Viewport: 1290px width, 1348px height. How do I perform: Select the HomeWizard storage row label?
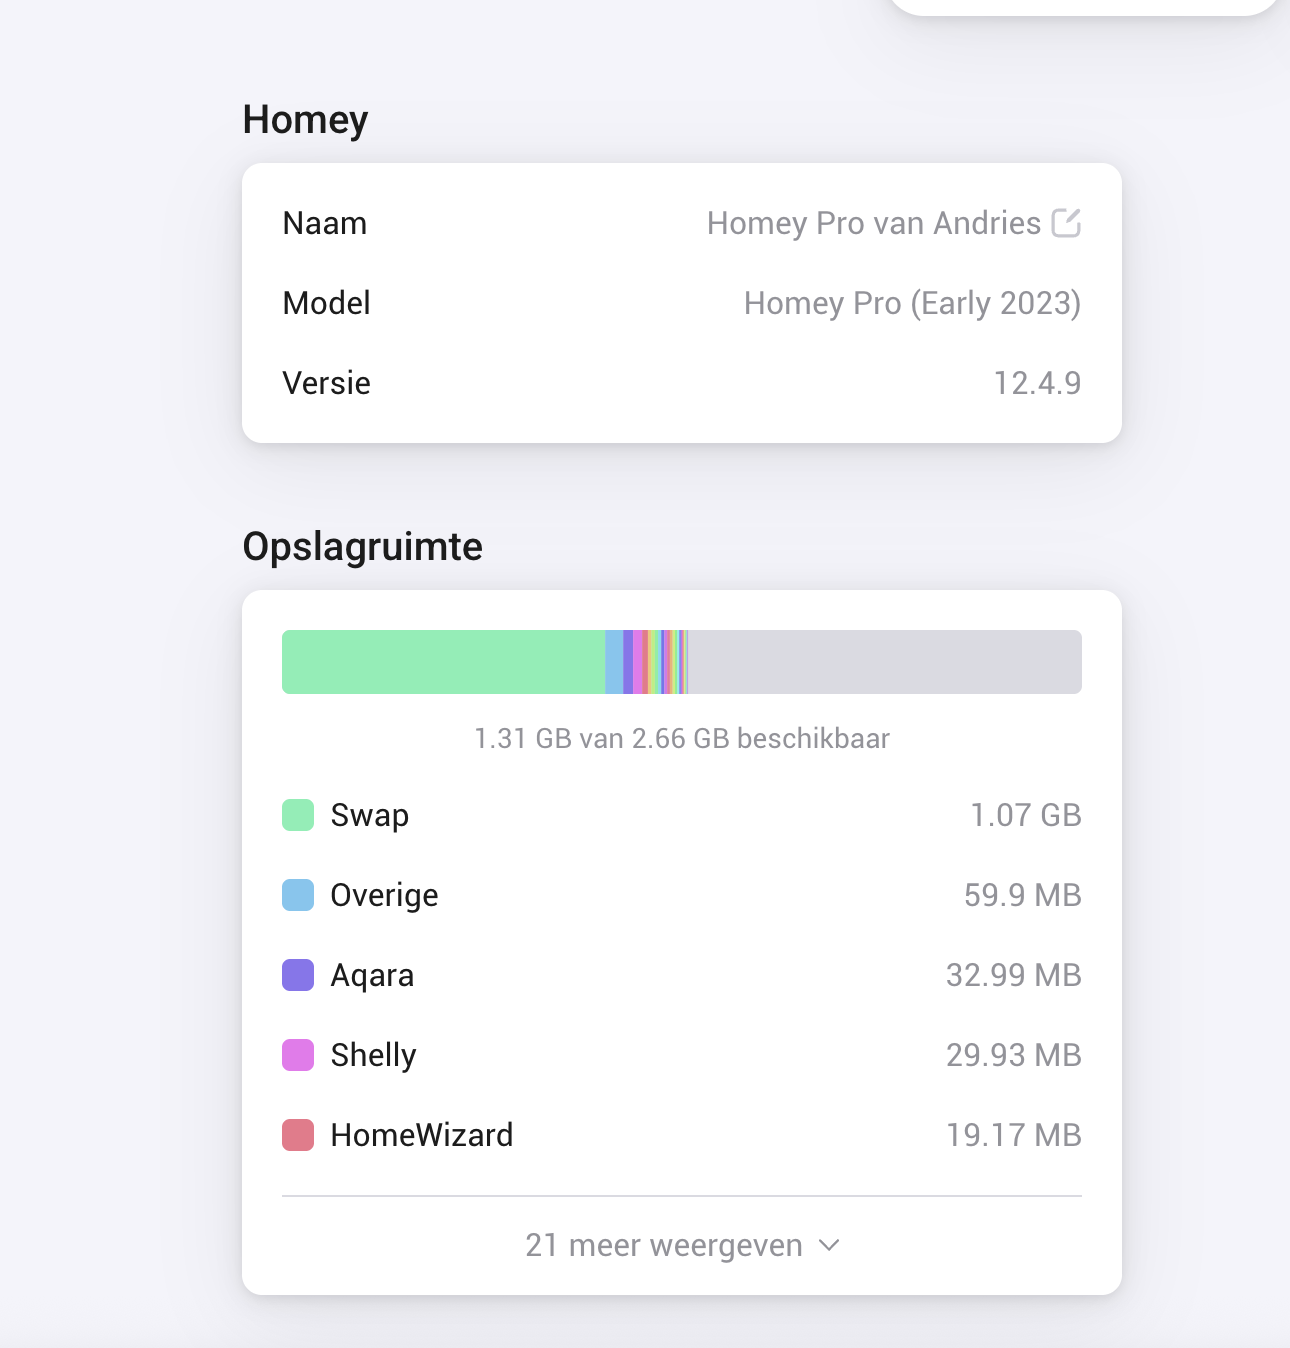pos(421,1135)
